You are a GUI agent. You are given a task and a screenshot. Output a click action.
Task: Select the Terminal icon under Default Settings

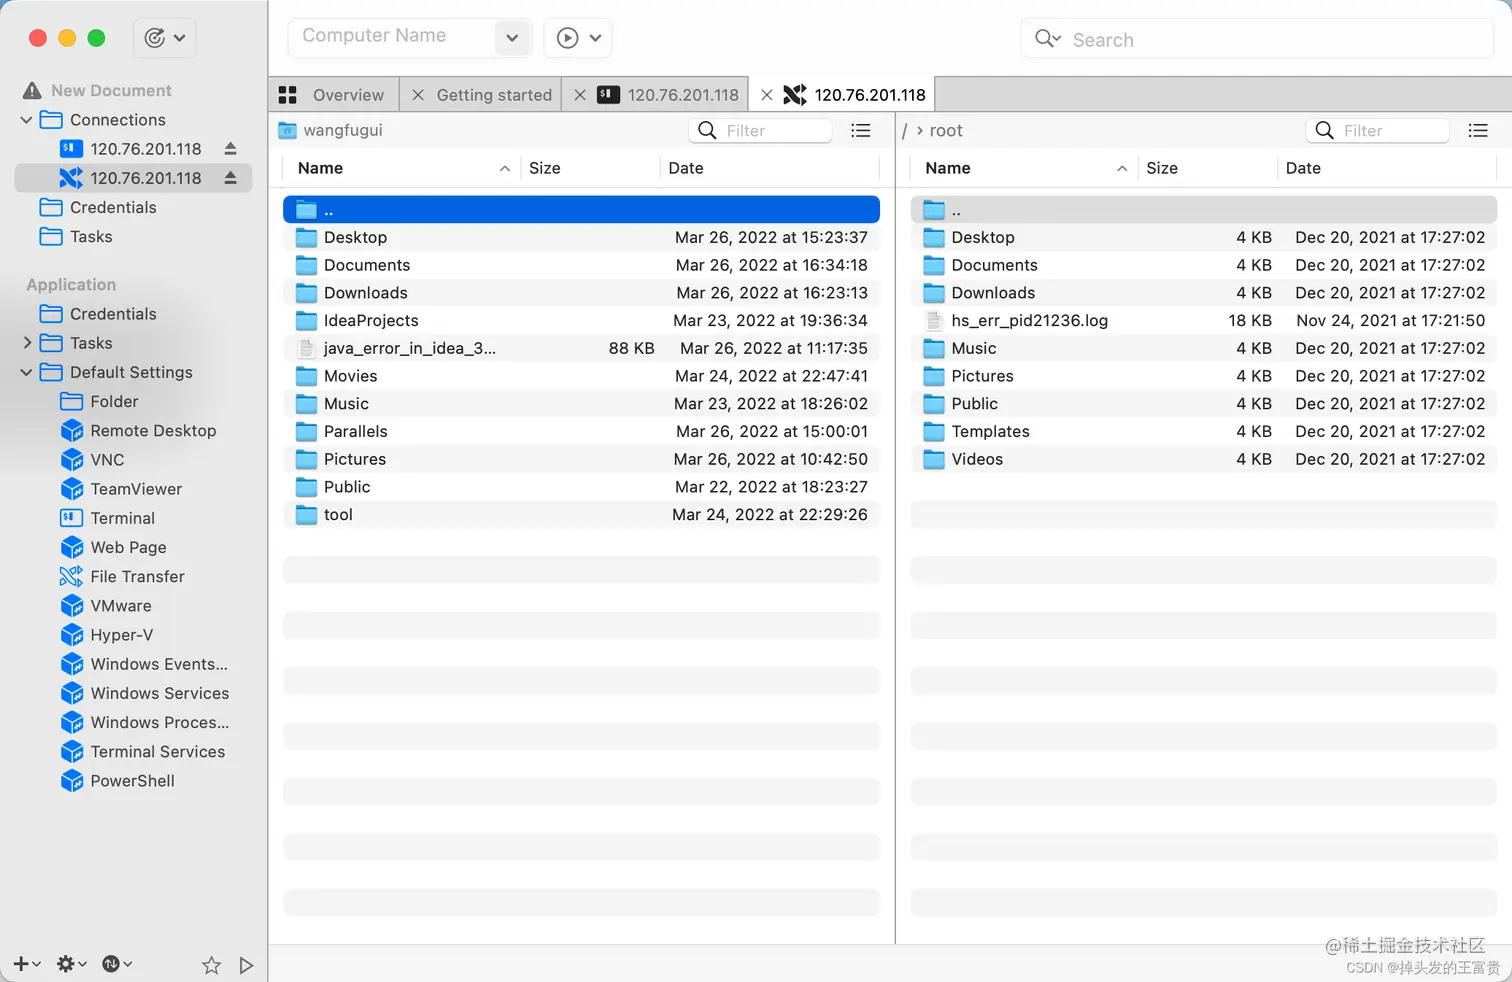tap(71, 518)
